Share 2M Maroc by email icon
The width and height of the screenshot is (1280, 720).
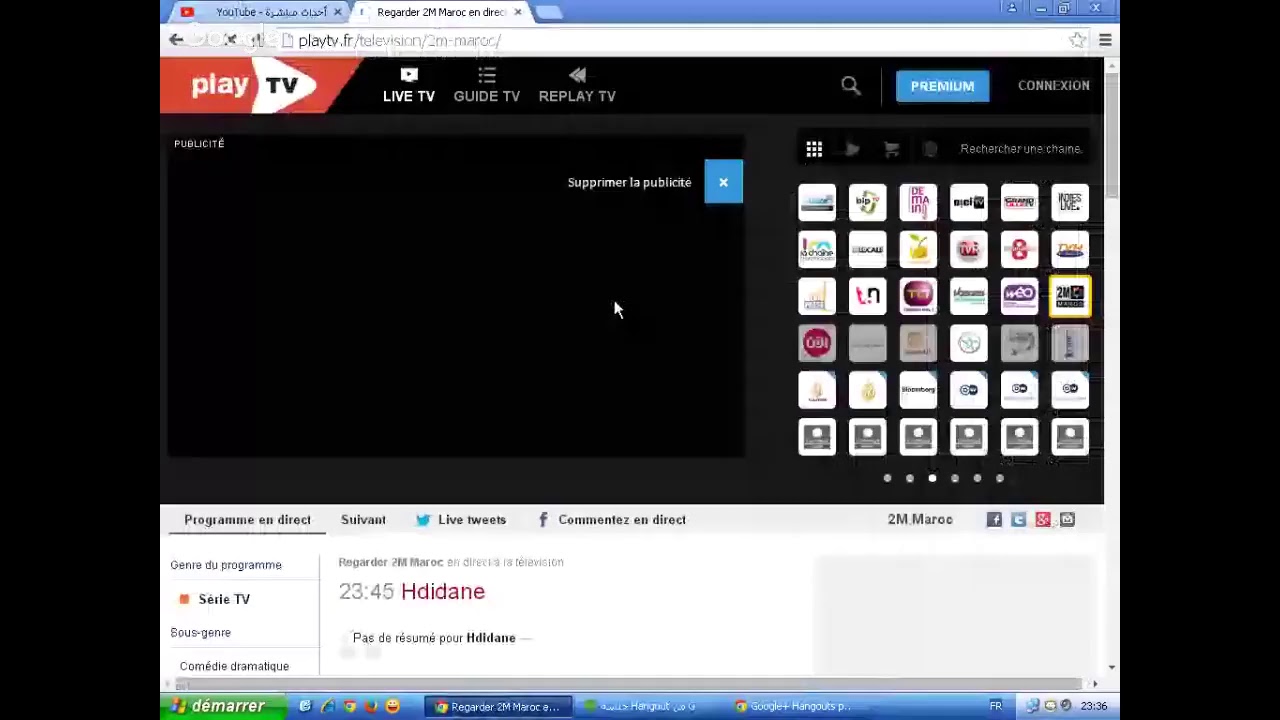click(x=1067, y=520)
